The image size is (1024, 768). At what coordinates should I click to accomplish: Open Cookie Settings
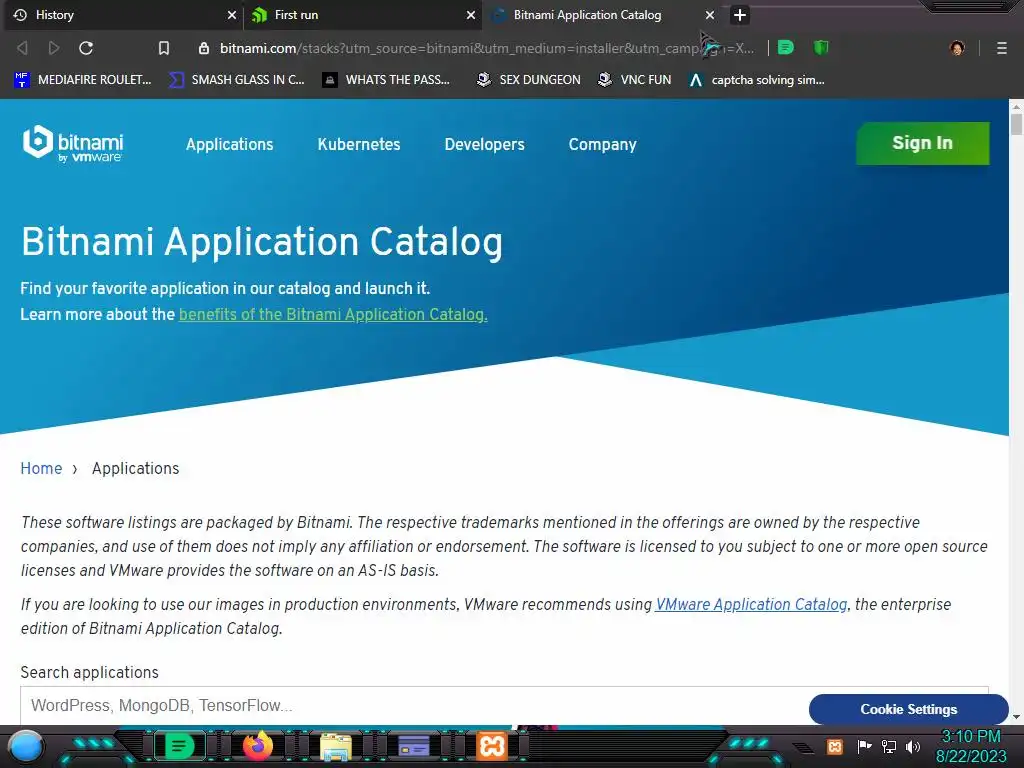908,709
